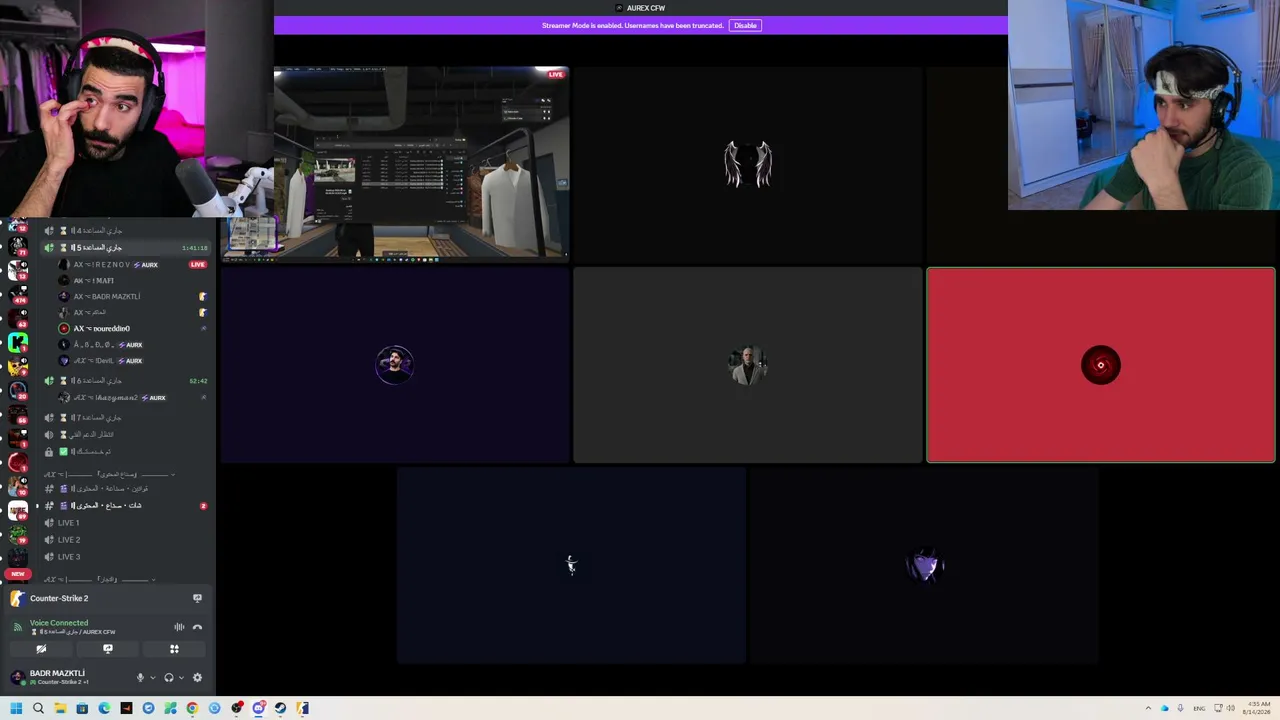
Task: Open OneDrive cloud icon in system tray
Action: 1164,708
